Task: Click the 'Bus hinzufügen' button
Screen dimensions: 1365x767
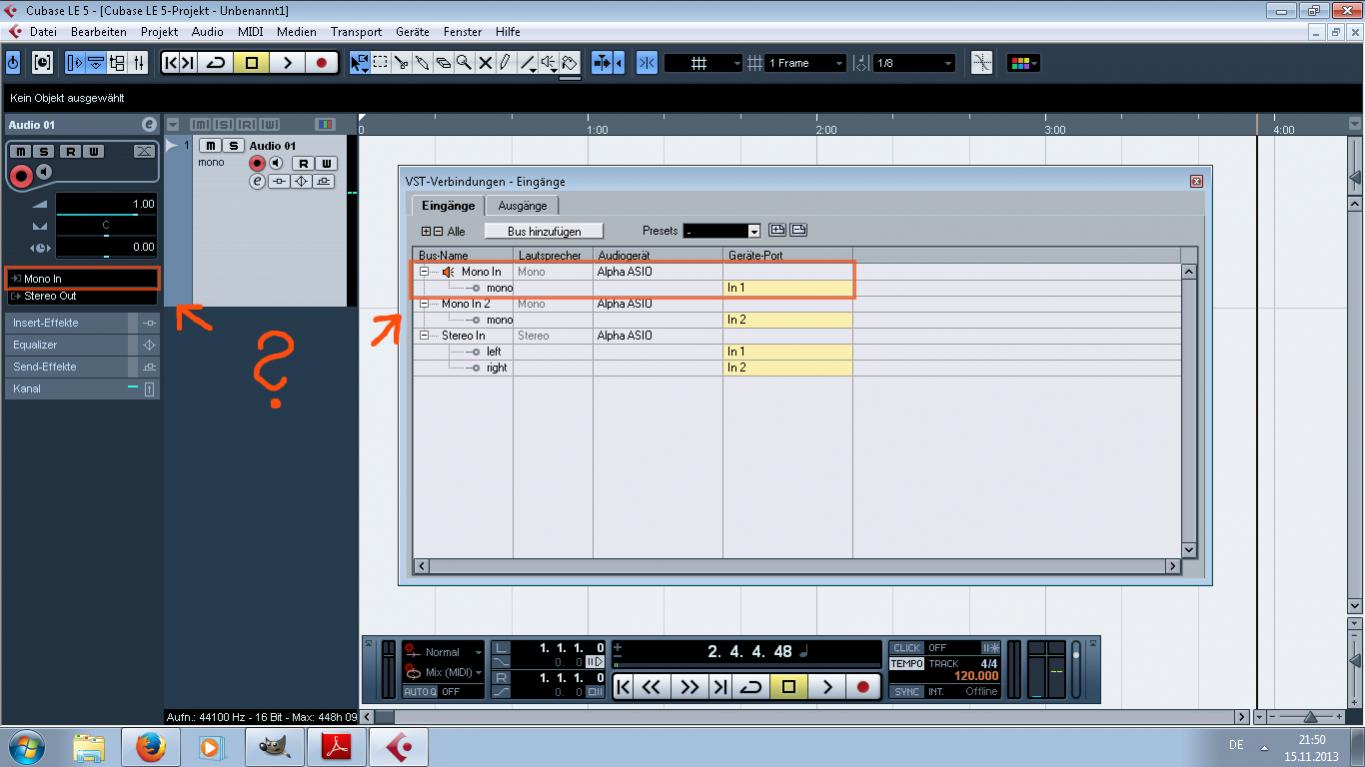Action: click(544, 231)
